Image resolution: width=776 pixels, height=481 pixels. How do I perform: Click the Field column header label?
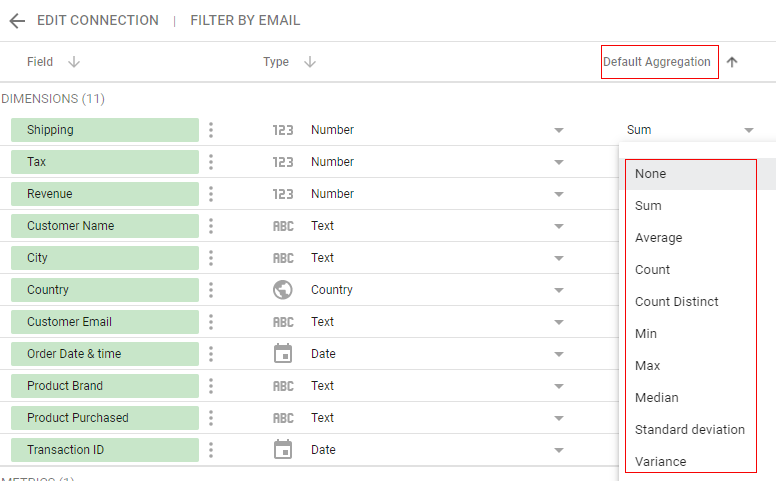point(40,62)
